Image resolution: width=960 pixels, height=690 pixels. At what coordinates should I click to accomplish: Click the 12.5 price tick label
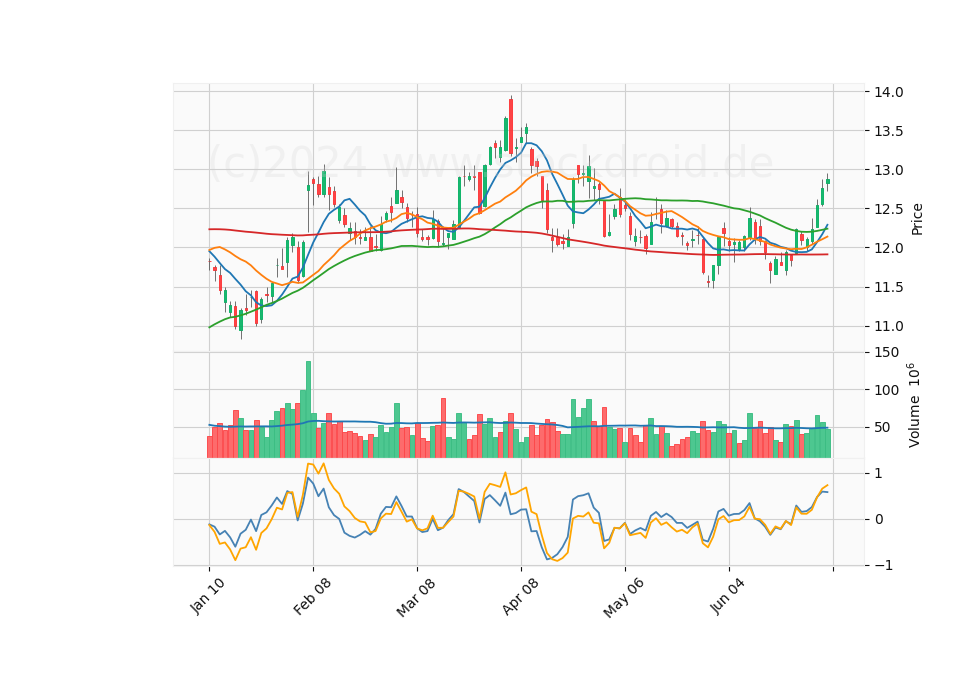point(888,209)
